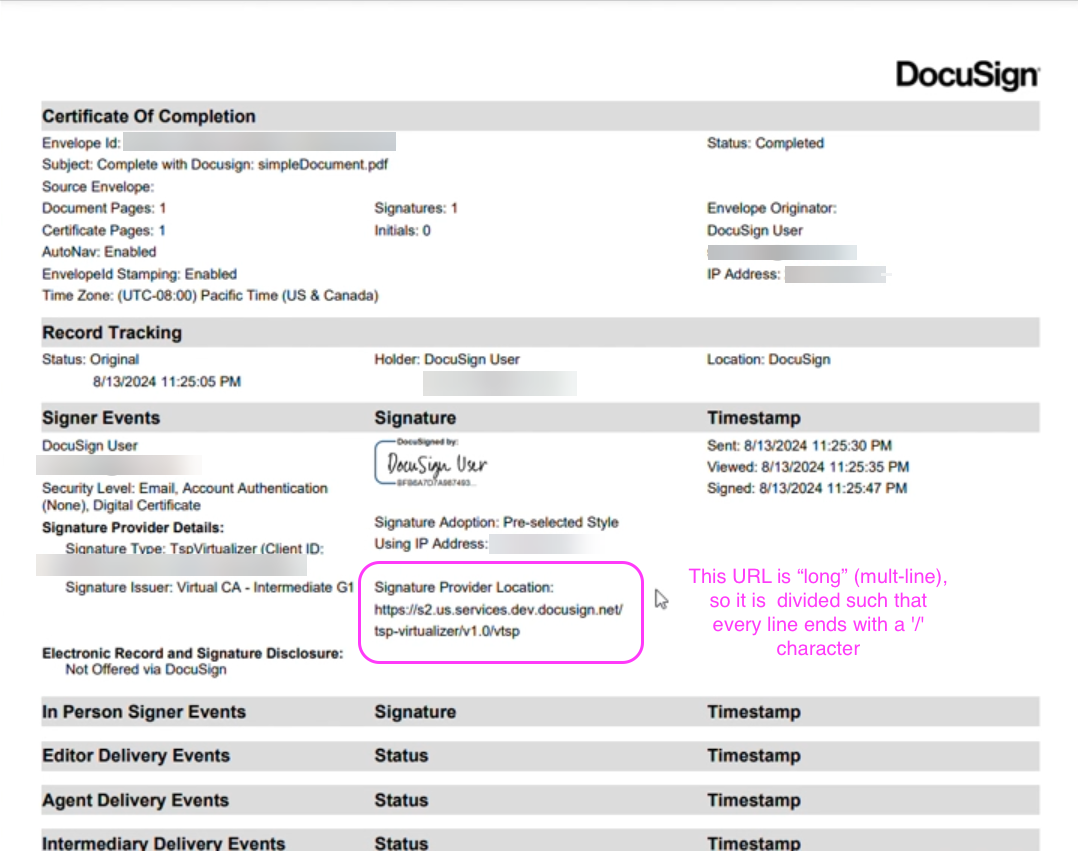This screenshot has height=851, width=1078.
Task: Select the Signature Issuer Virtual CA line
Action: point(210,588)
